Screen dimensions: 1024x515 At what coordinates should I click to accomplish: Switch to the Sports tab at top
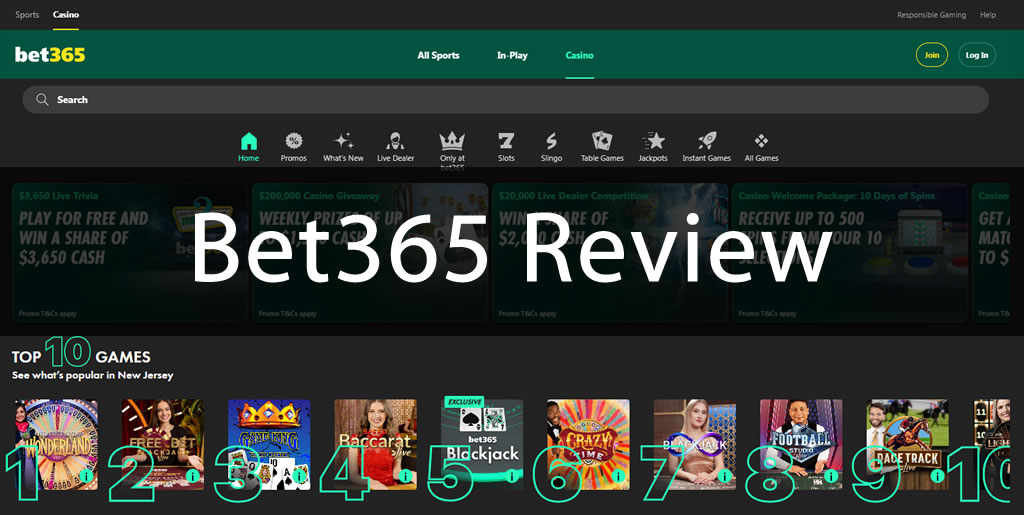(27, 14)
